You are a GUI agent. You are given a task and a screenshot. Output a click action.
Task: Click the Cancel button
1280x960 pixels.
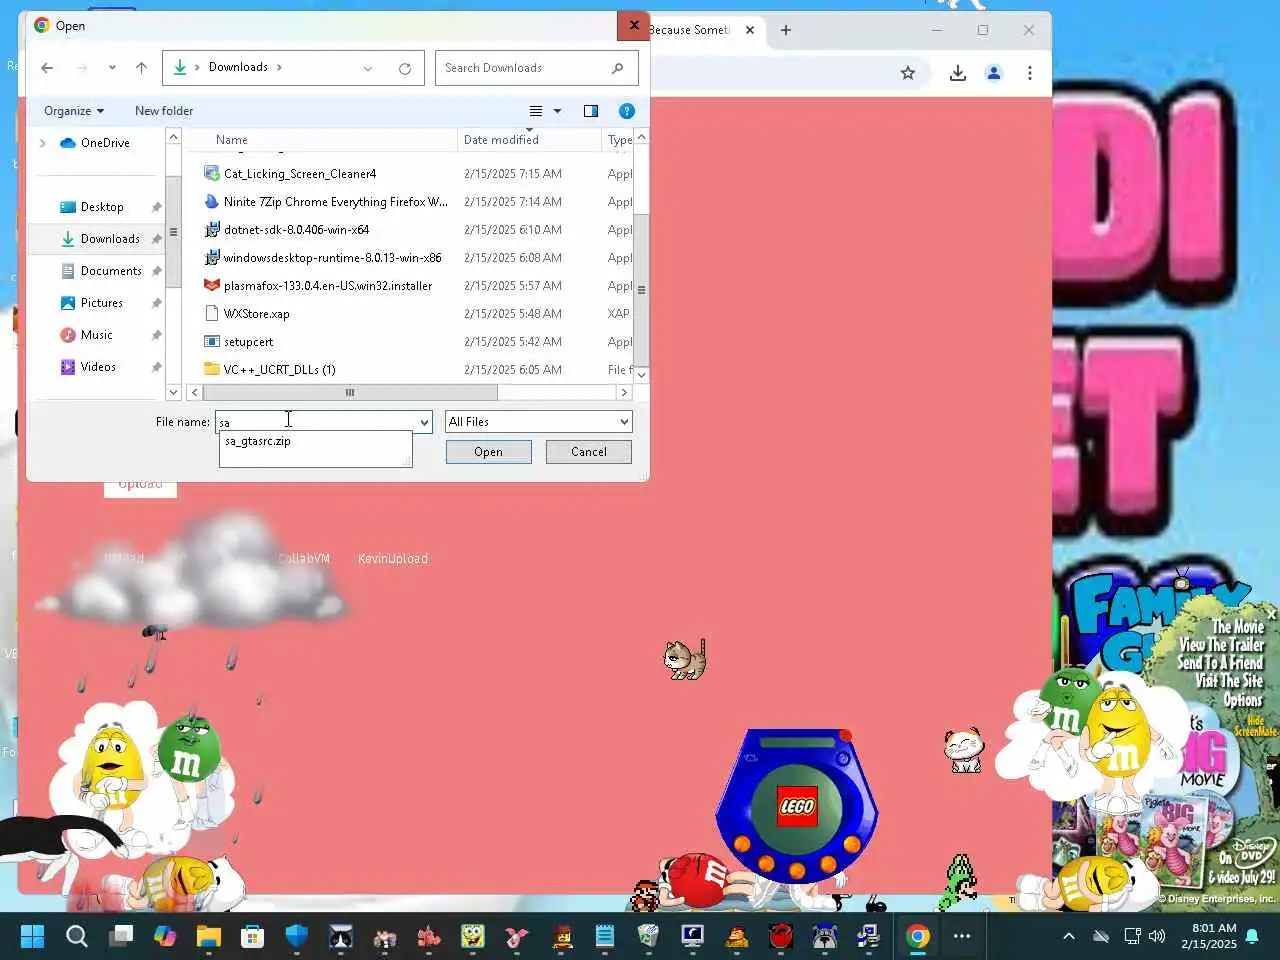[589, 452]
